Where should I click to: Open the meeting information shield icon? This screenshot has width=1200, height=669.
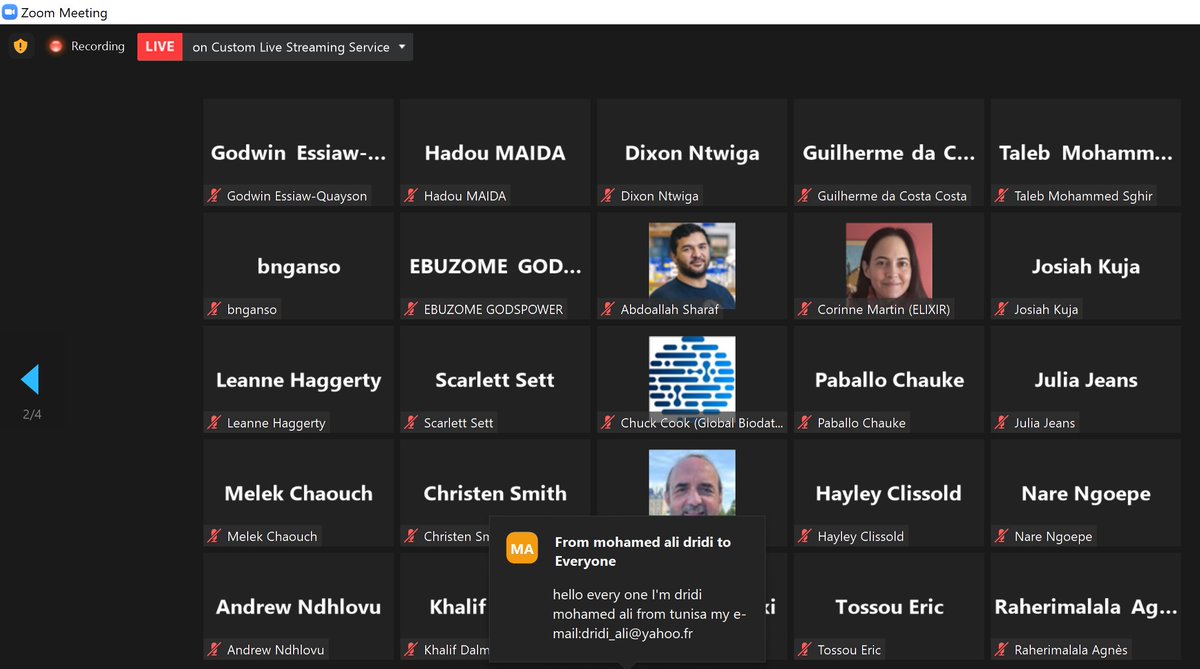pos(20,46)
